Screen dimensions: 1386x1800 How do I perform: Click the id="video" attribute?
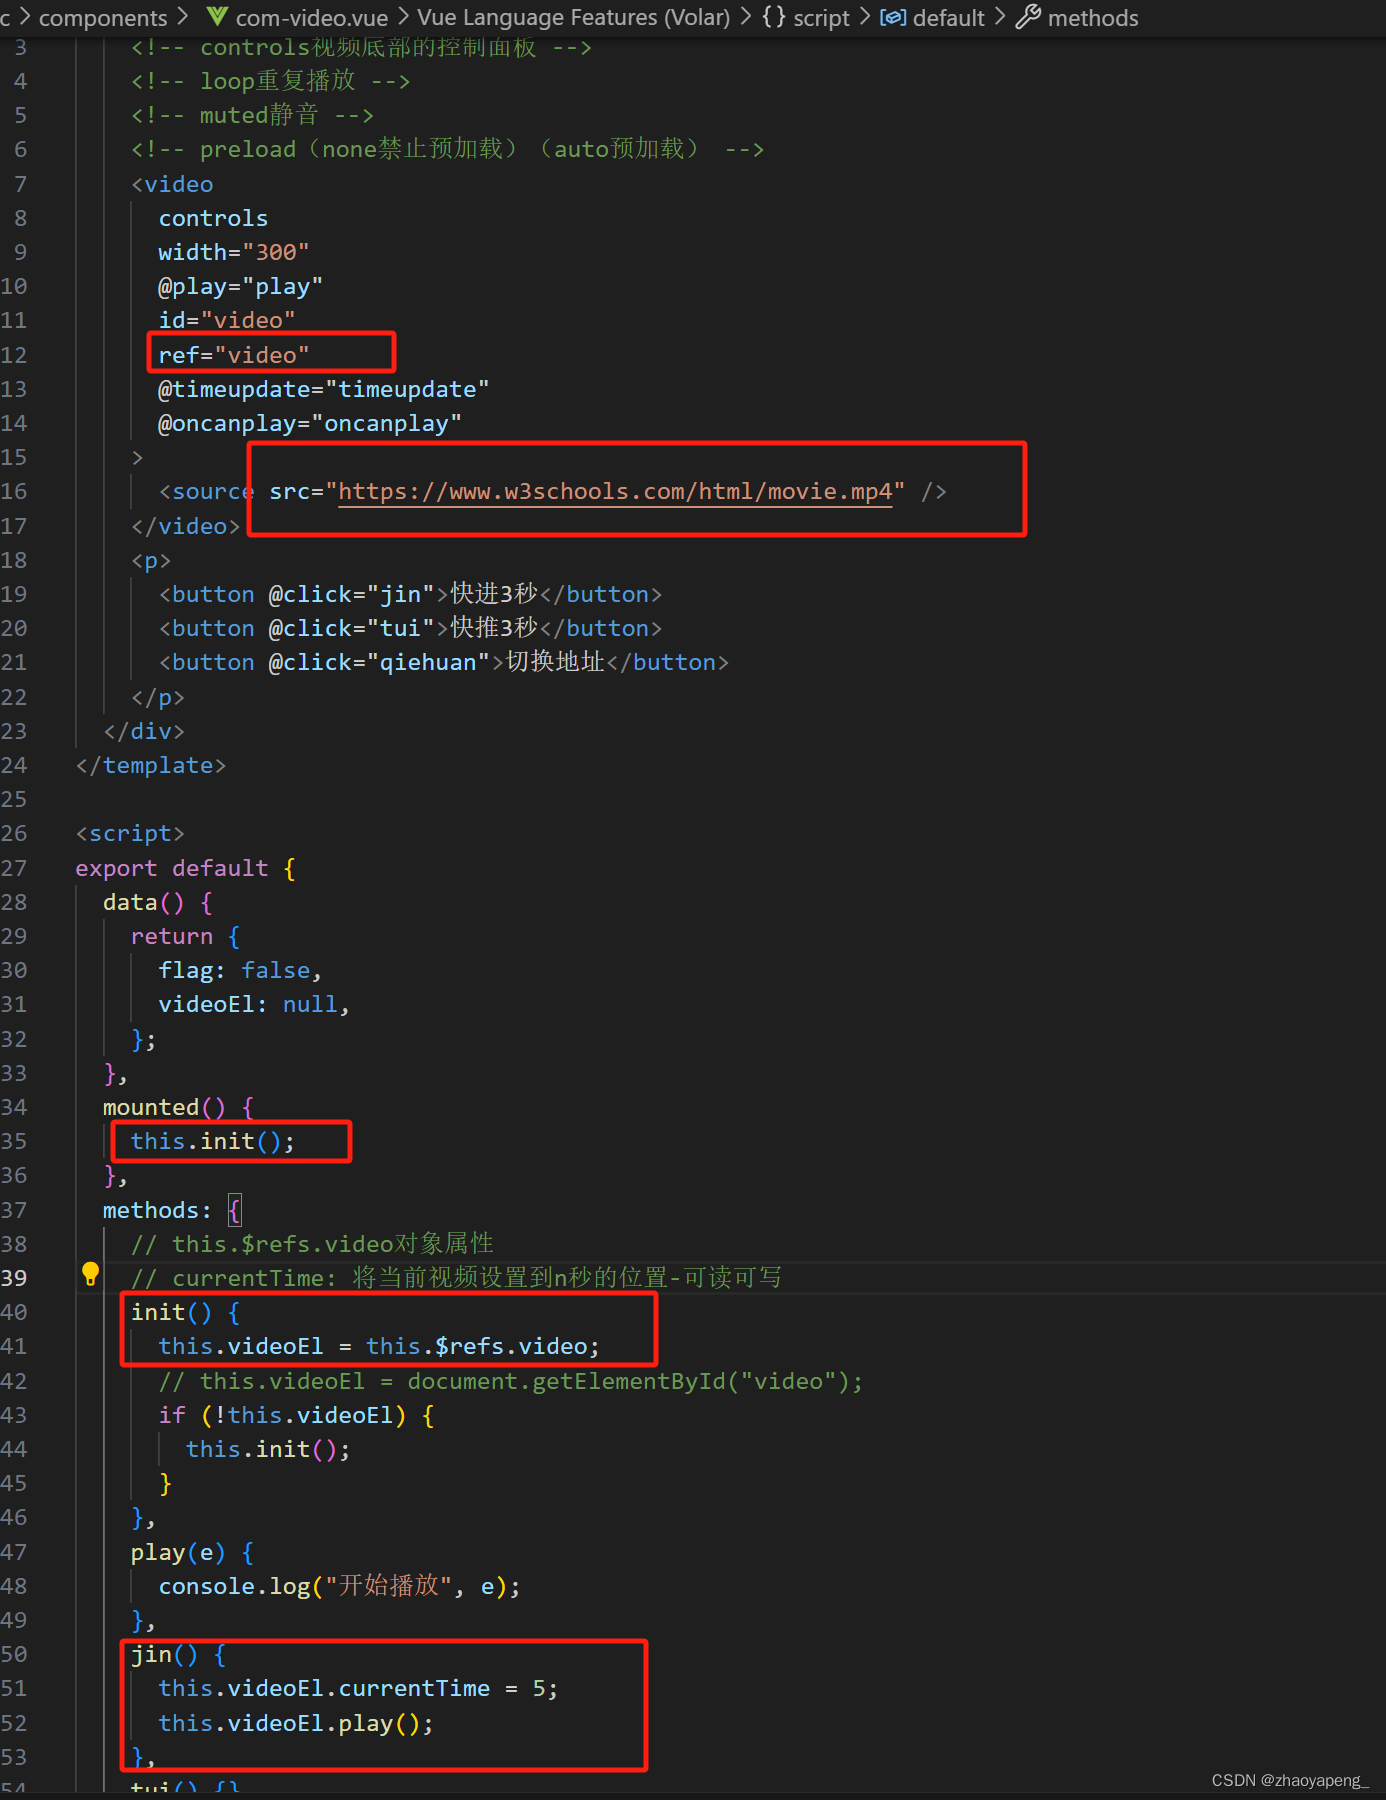[227, 320]
